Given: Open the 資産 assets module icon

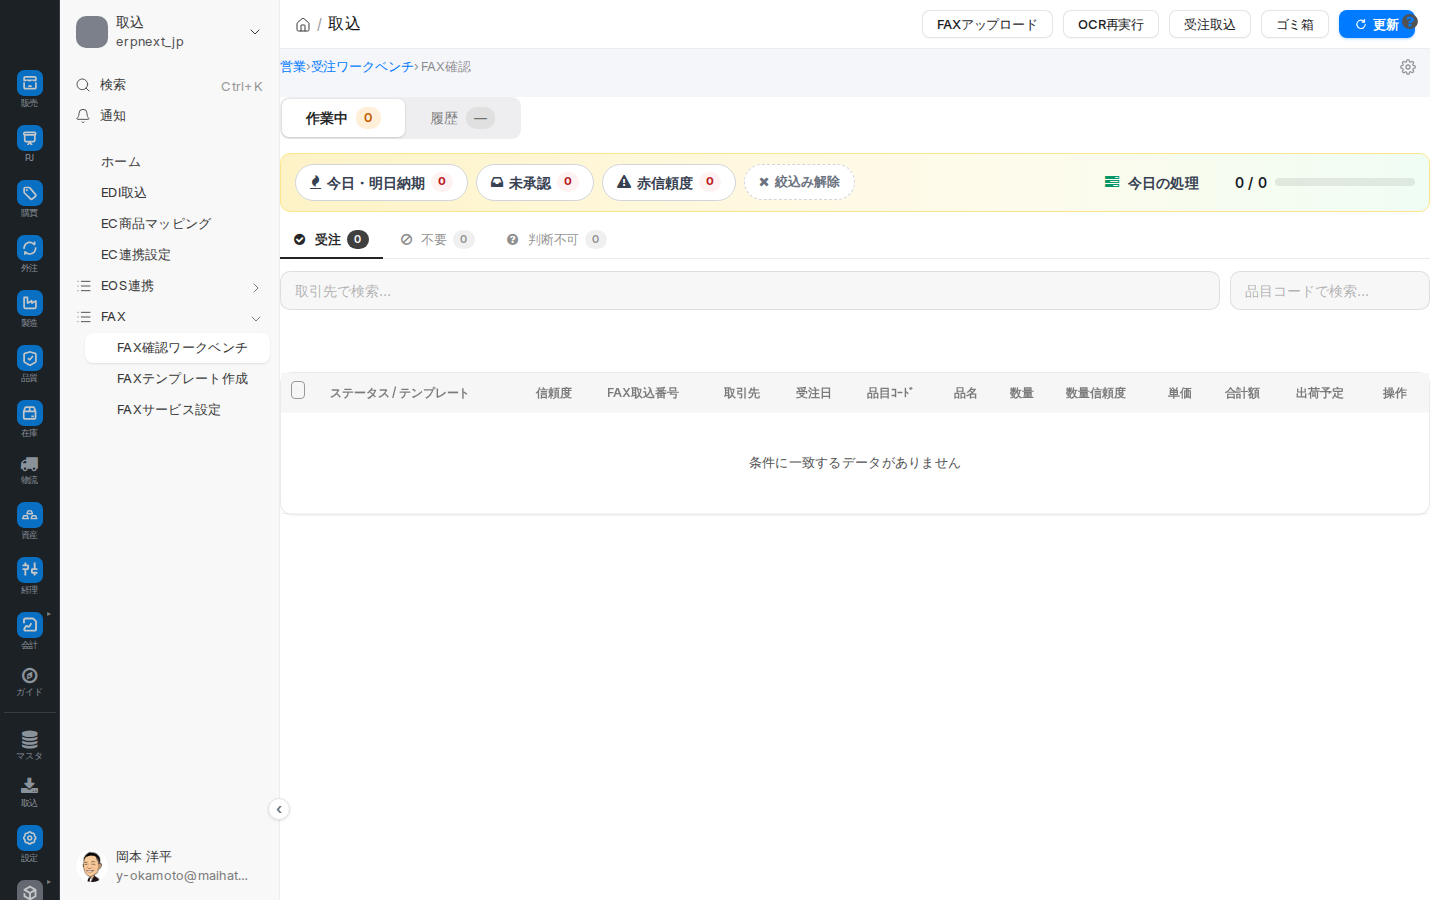Looking at the screenshot, I should click(30, 515).
